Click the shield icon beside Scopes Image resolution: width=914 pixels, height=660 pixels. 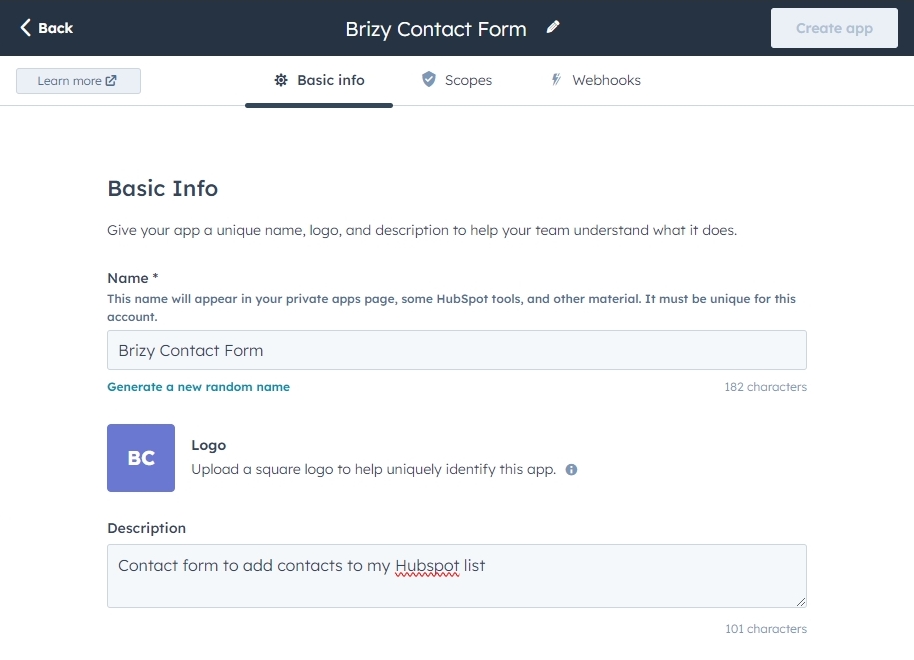[x=429, y=79]
